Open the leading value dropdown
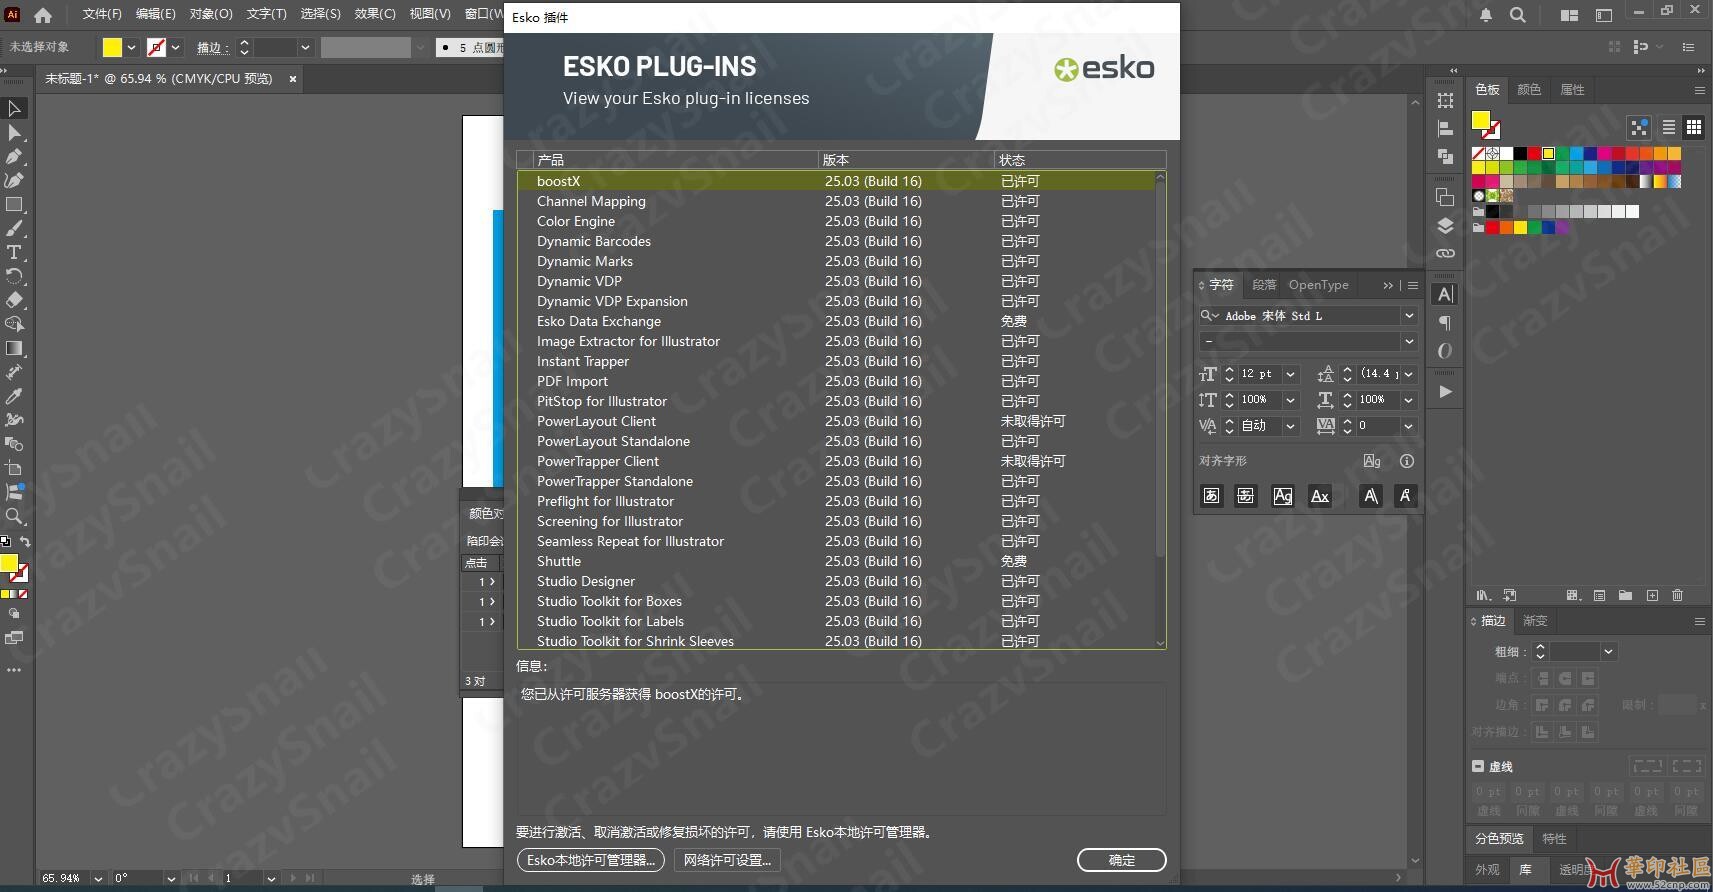This screenshot has width=1713, height=892. pos(1409,374)
